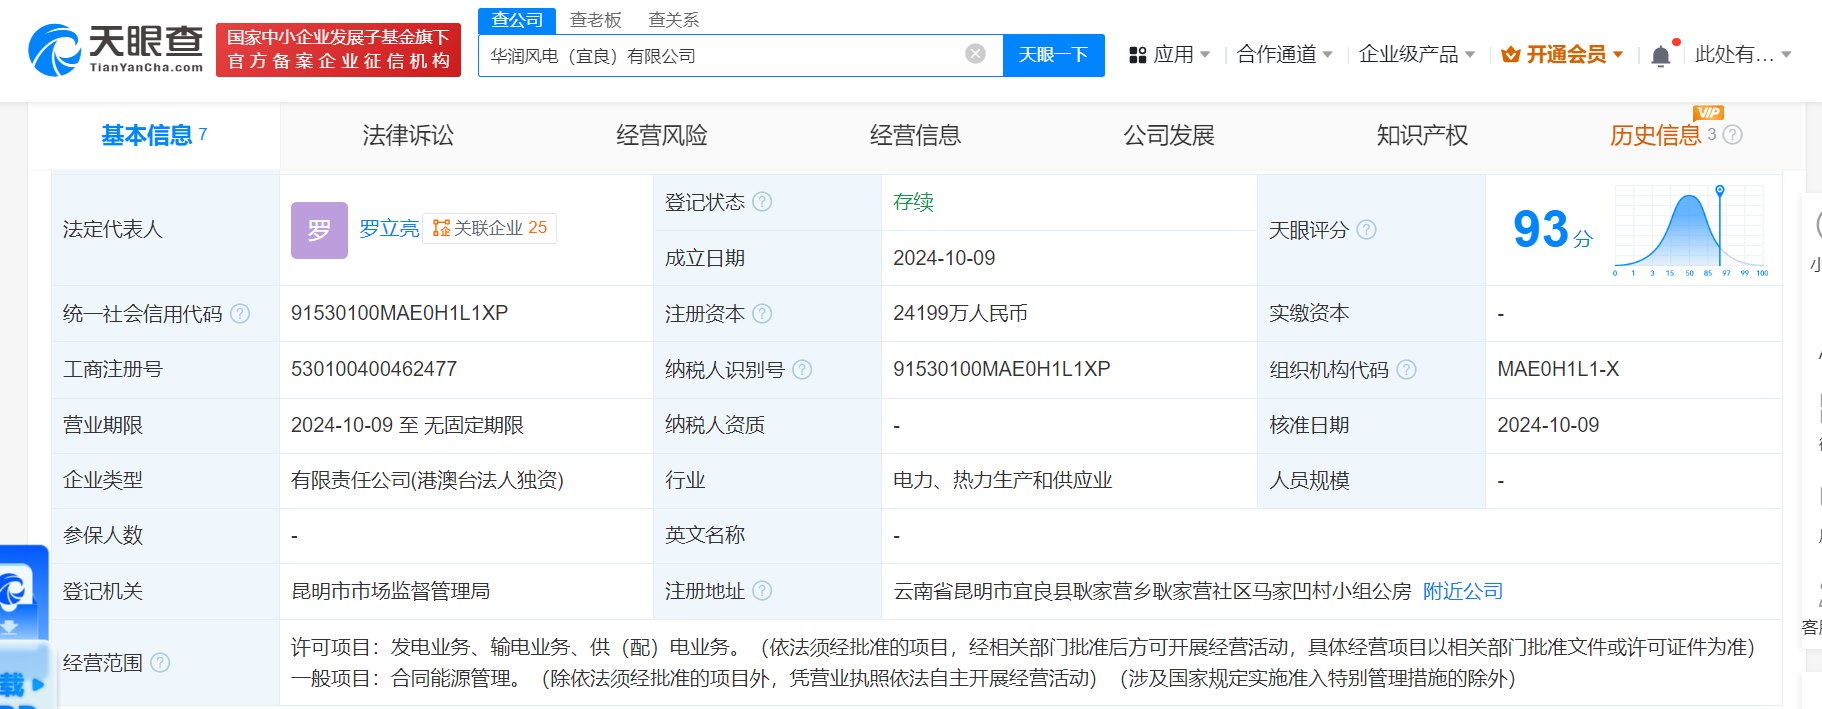Open the user account 此处有… menu

(1743, 55)
